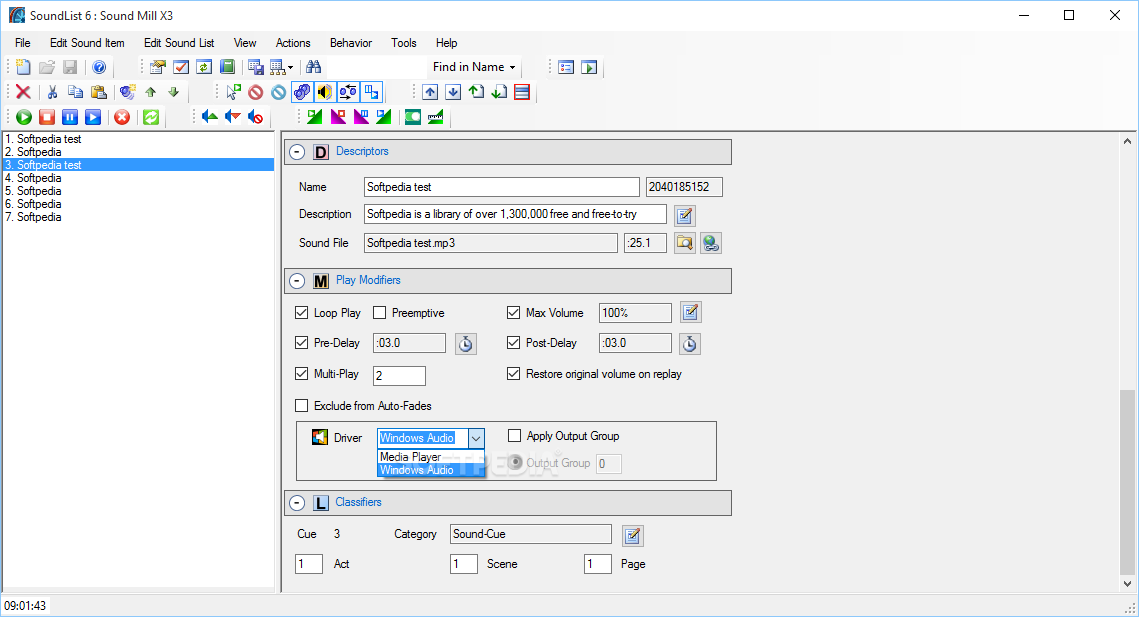Click the blue Pause button
This screenshot has height=617, width=1139.
[70, 117]
